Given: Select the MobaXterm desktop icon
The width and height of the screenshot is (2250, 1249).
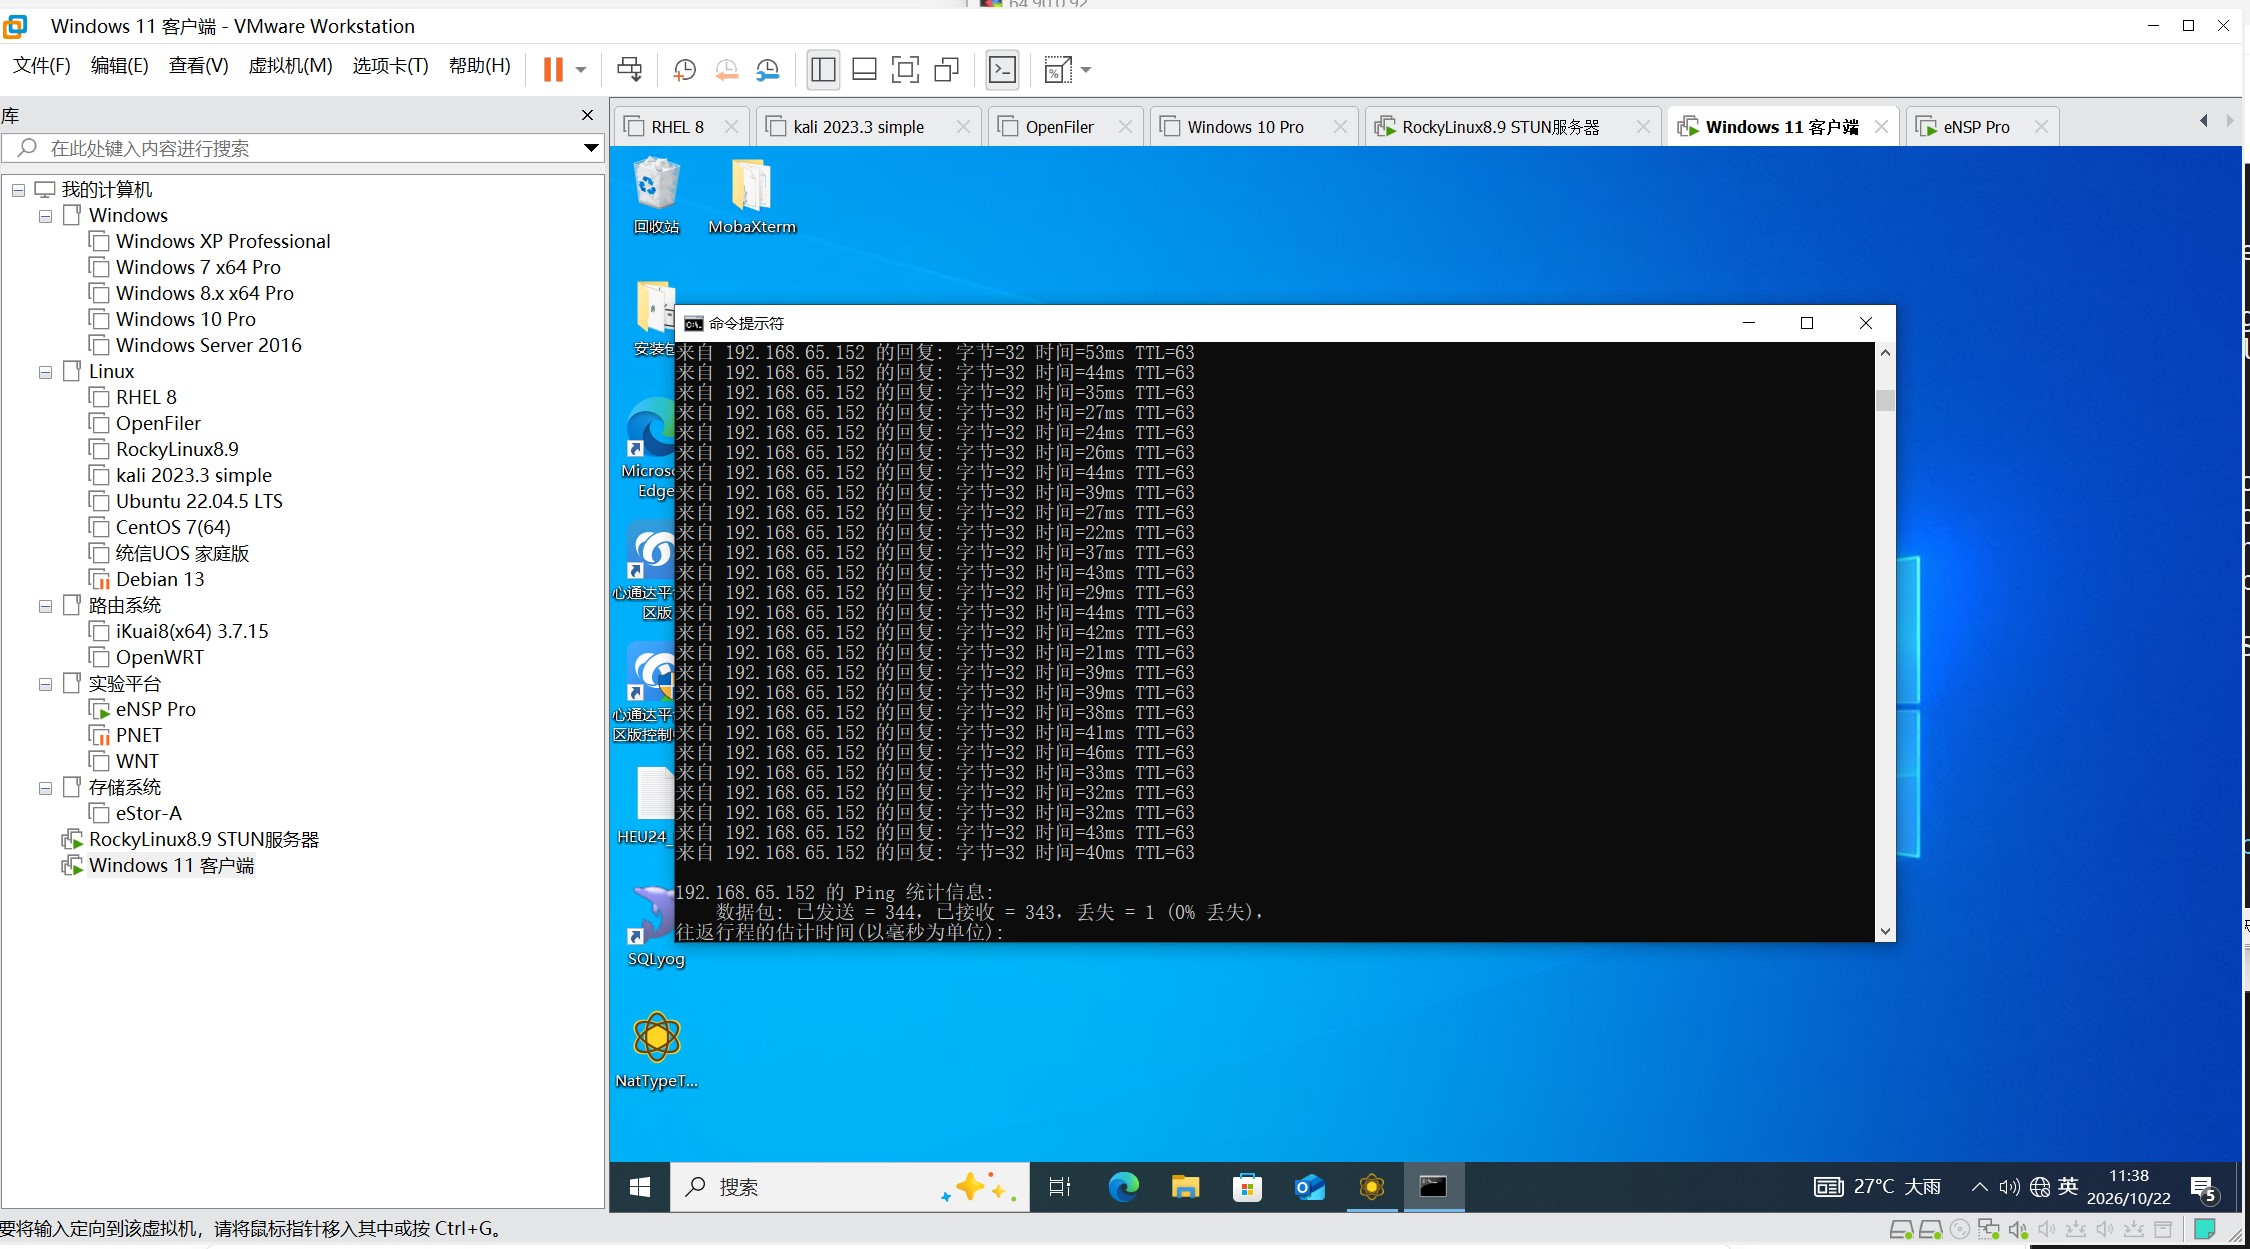Looking at the screenshot, I should point(752,195).
